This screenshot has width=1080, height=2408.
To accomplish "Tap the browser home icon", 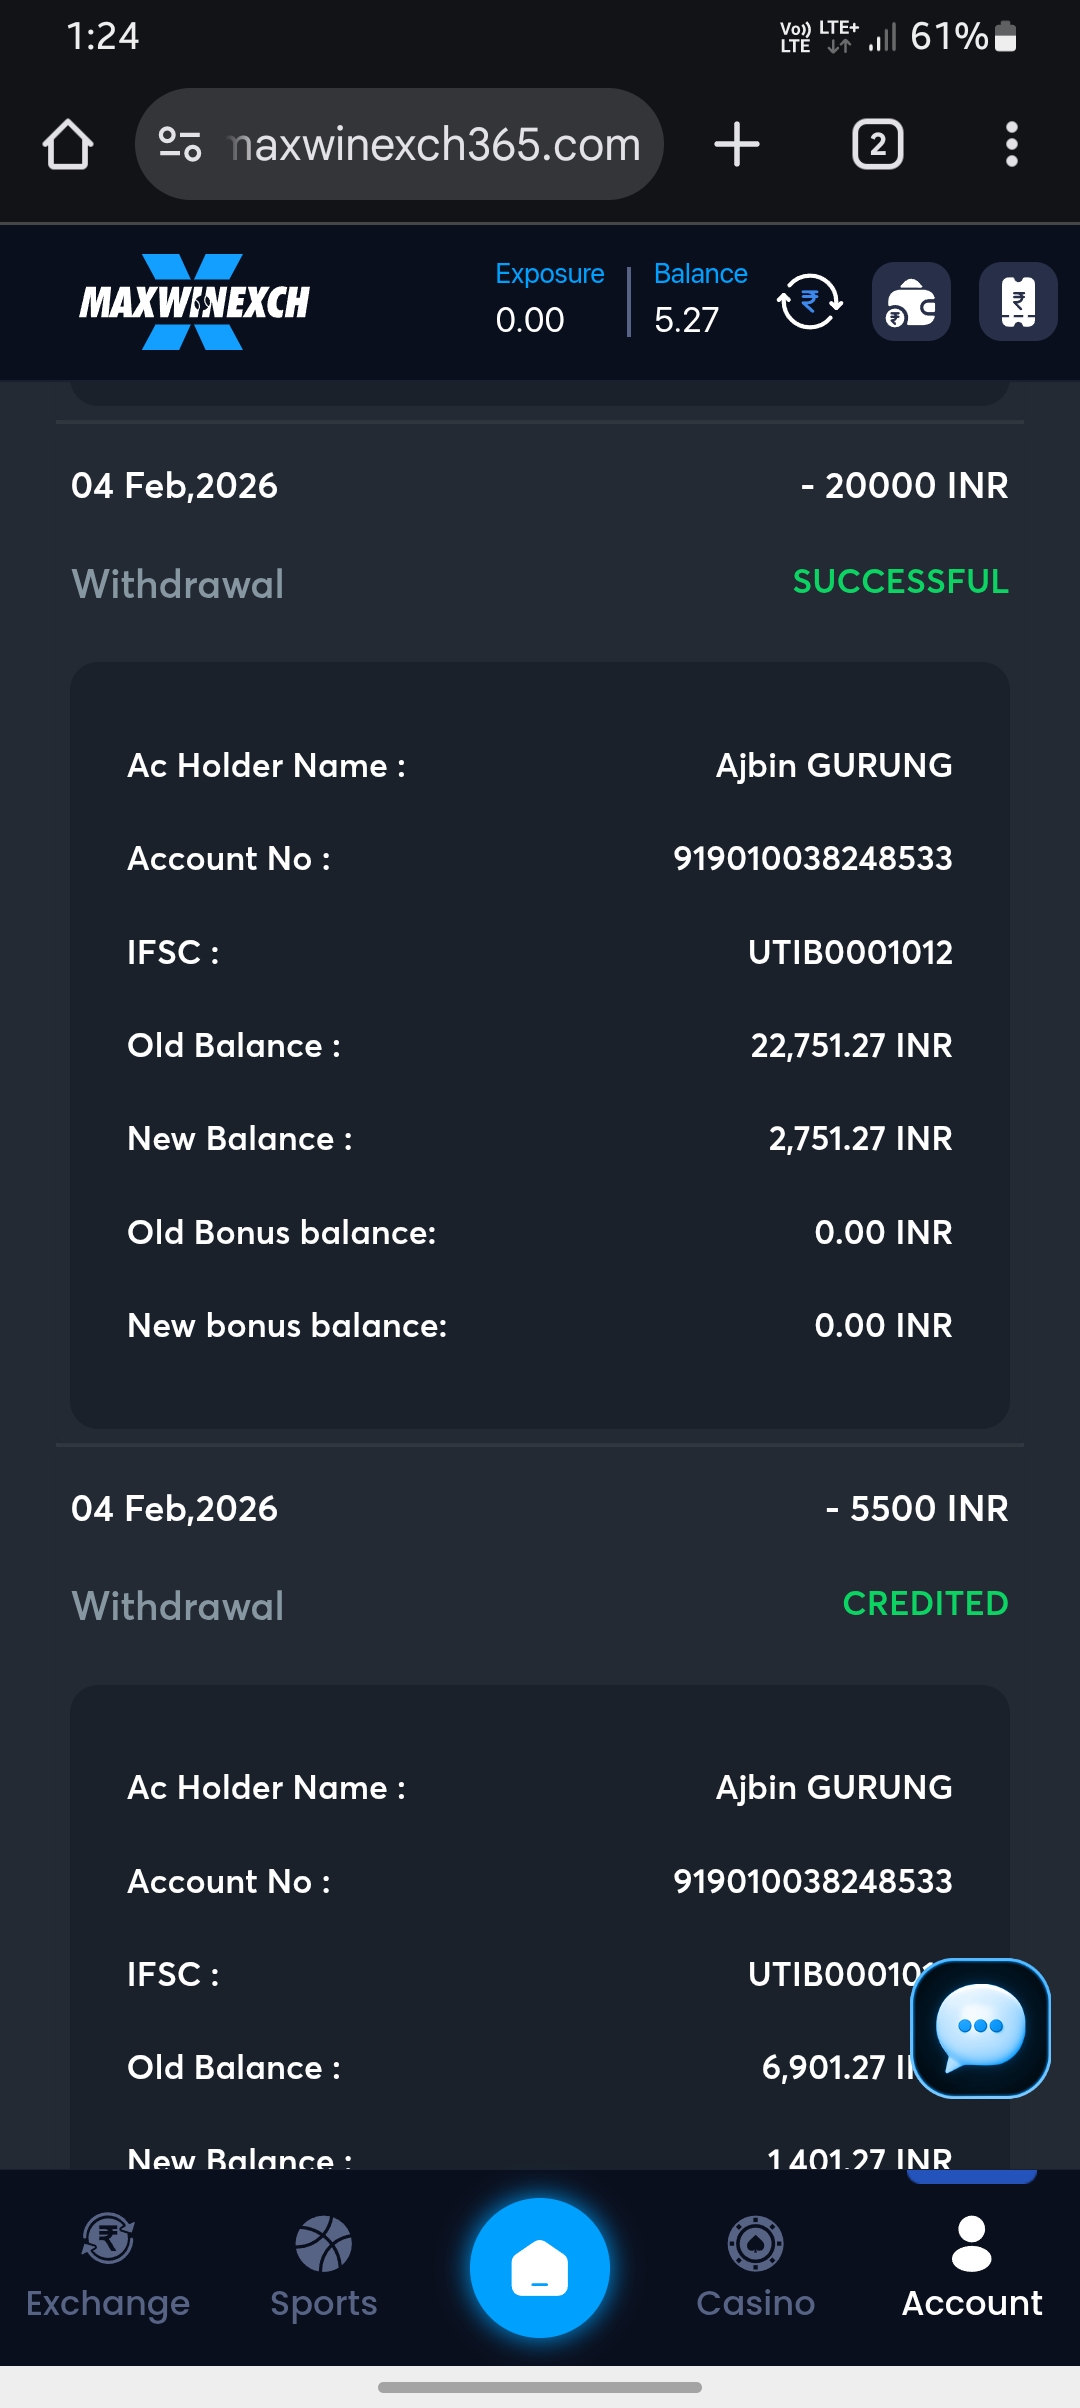I will pyautogui.click(x=68, y=145).
